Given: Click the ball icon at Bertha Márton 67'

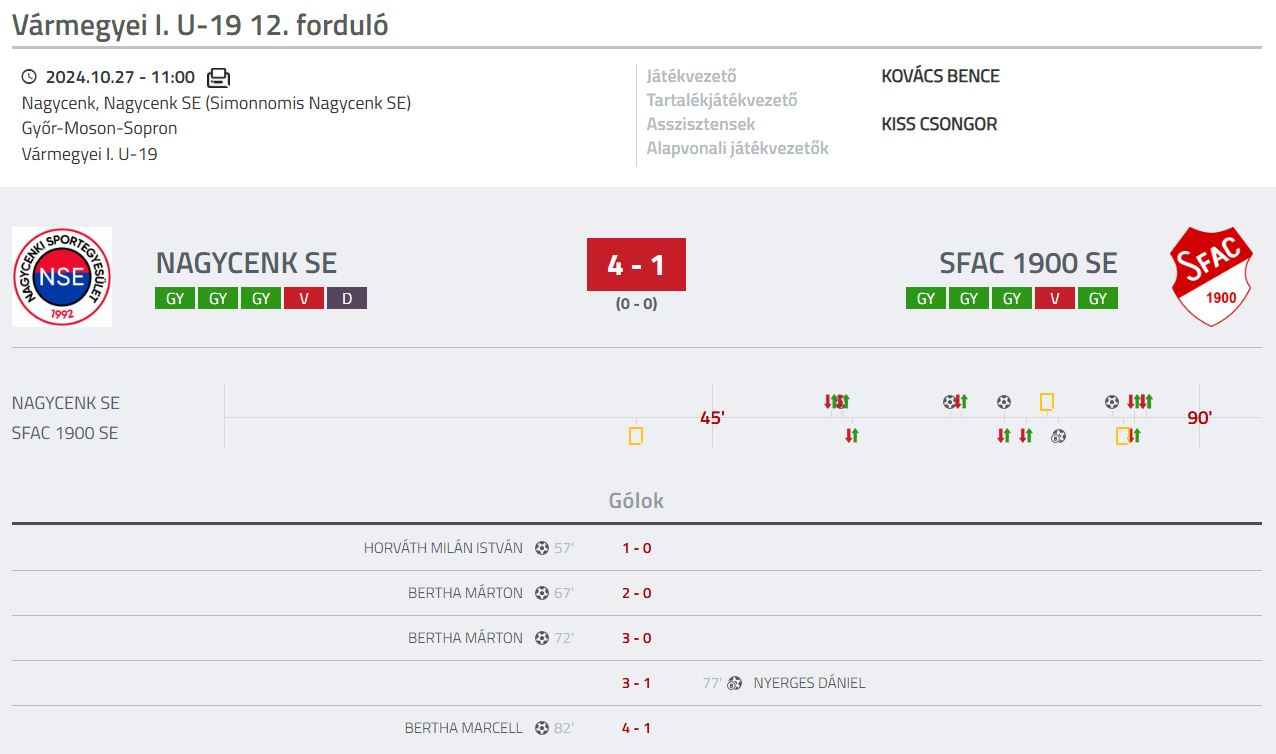Looking at the screenshot, I should pos(542,593).
